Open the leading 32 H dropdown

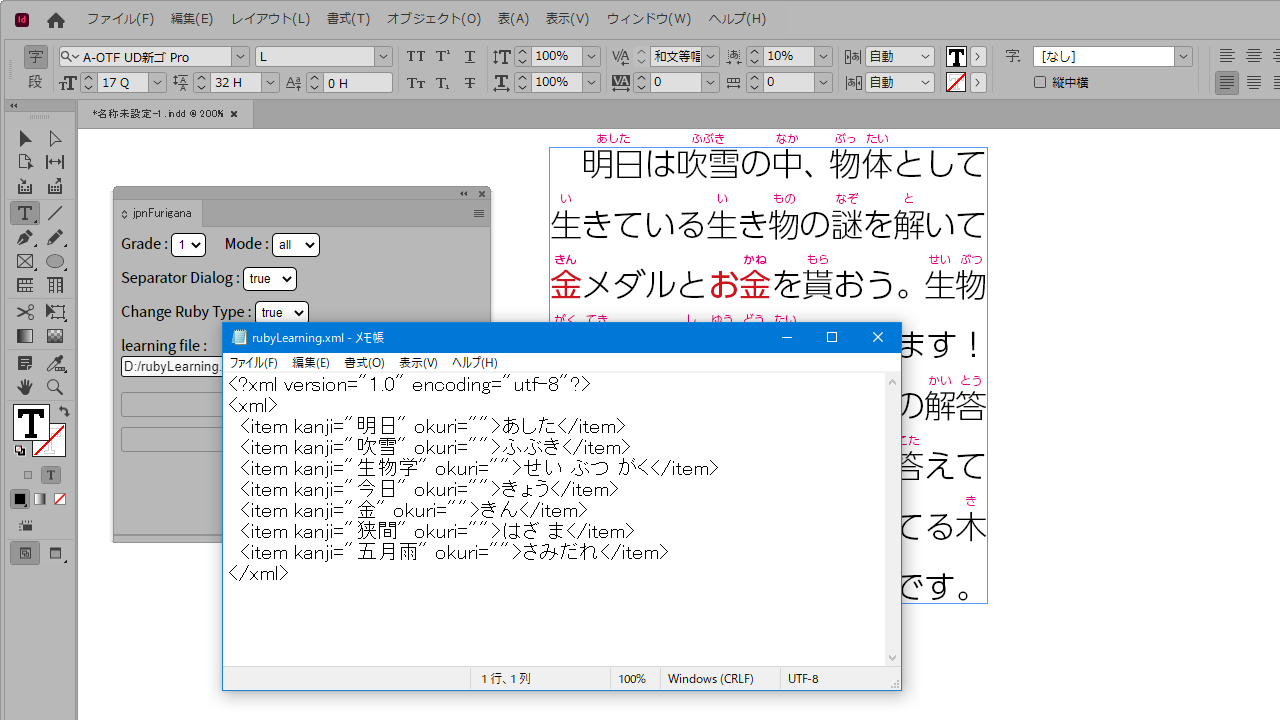(270, 83)
